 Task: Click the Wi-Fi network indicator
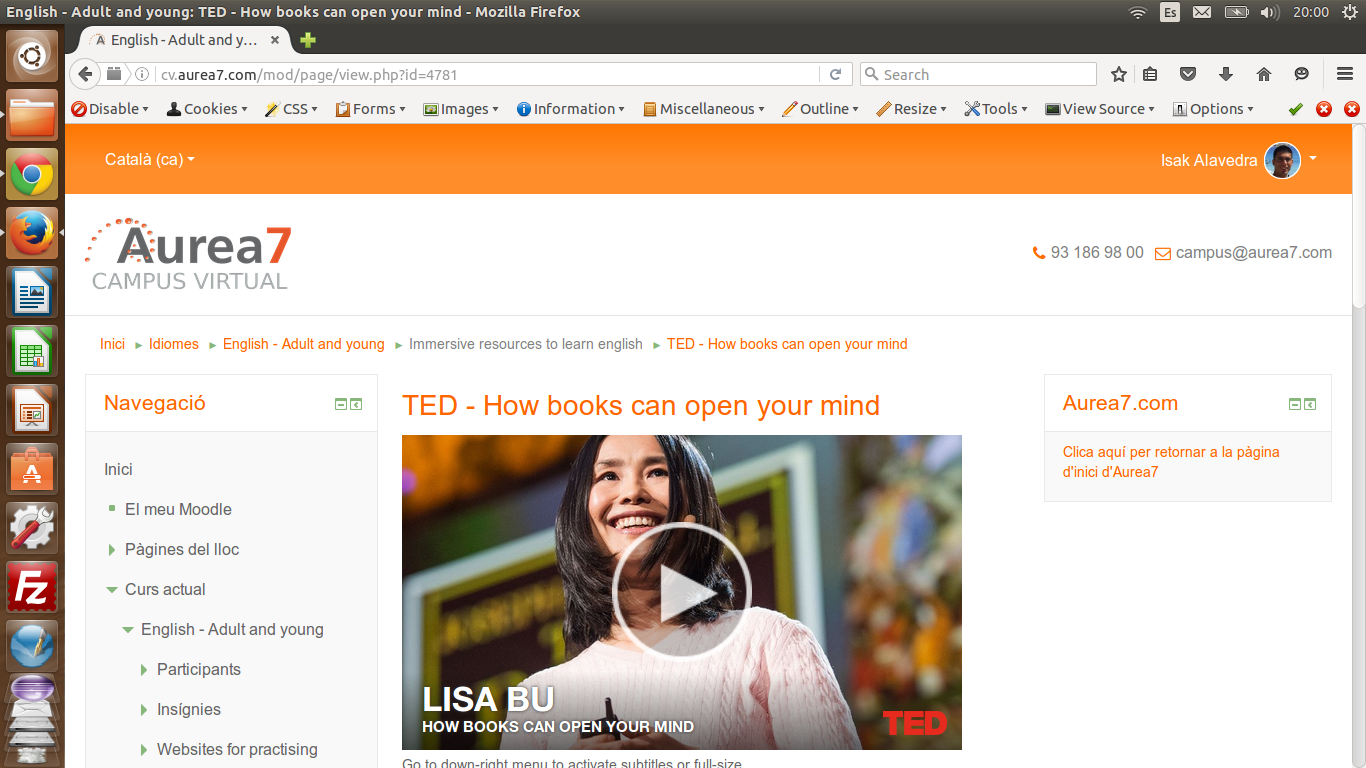coord(1137,12)
